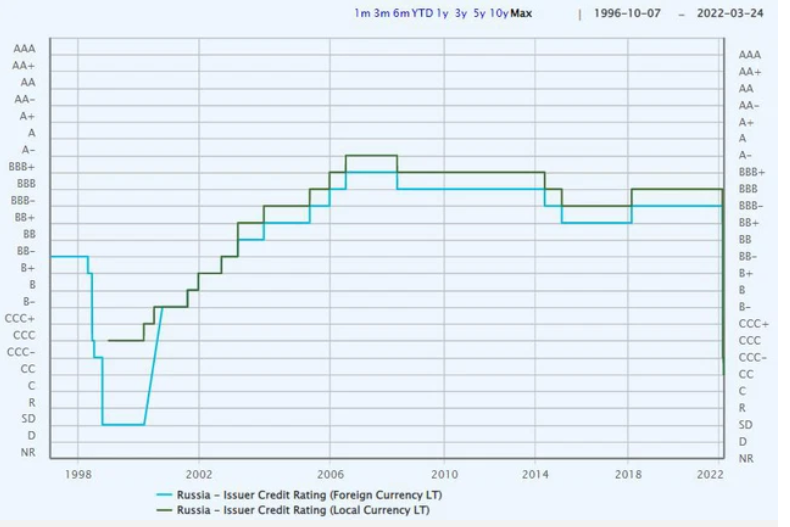The width and height of the screenshot is (790, 527).
Task: Switch to the 5y range
Action: point(479,14)
